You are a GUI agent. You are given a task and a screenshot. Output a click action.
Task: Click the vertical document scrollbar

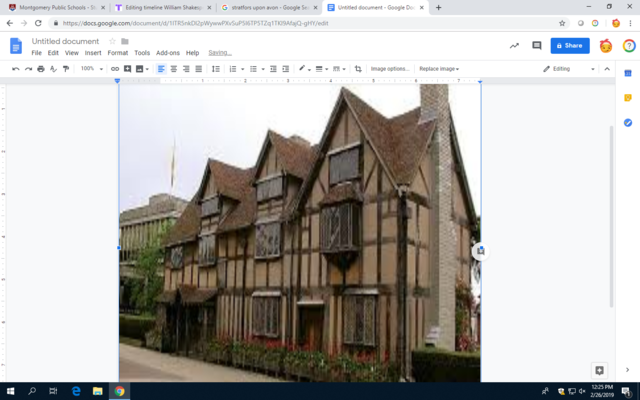611,216
